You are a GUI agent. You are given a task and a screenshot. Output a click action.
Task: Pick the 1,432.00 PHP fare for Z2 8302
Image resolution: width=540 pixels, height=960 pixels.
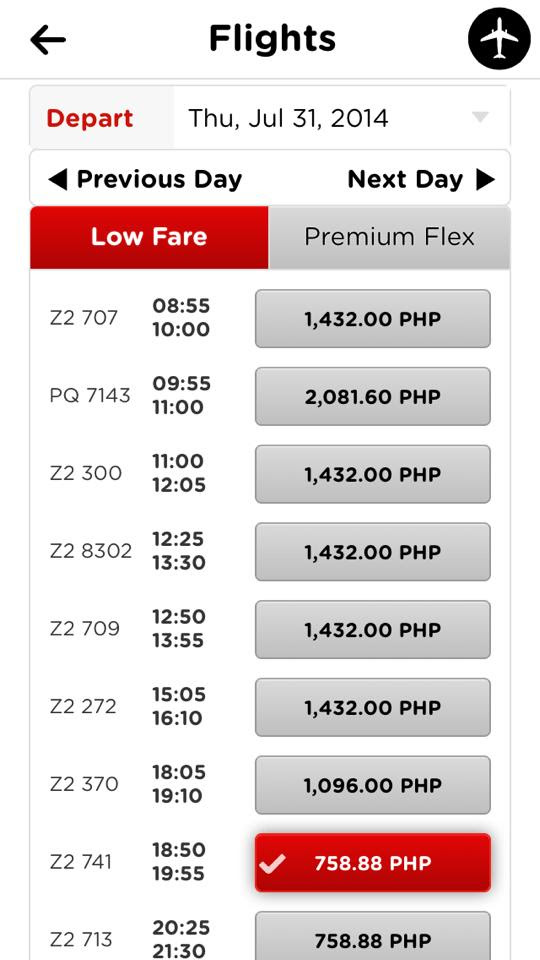[372, 552]
